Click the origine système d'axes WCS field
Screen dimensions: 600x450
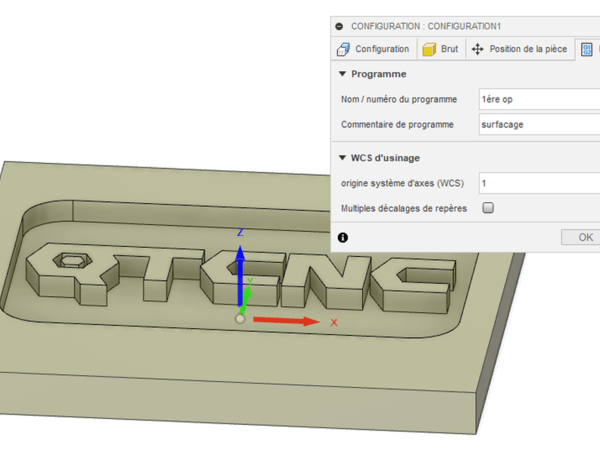coord(537,183)
